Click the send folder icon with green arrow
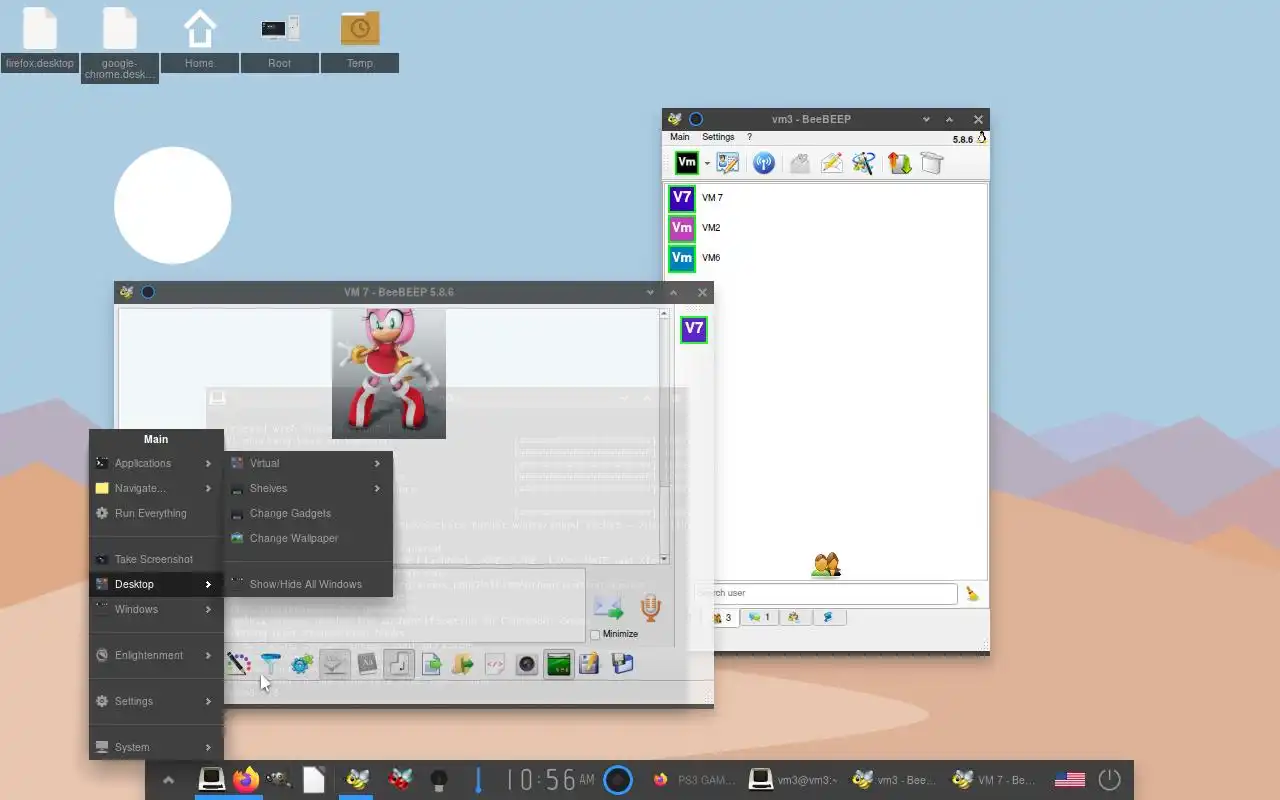1280x800 pixels. pyautogui.click(x=463, y=664)
